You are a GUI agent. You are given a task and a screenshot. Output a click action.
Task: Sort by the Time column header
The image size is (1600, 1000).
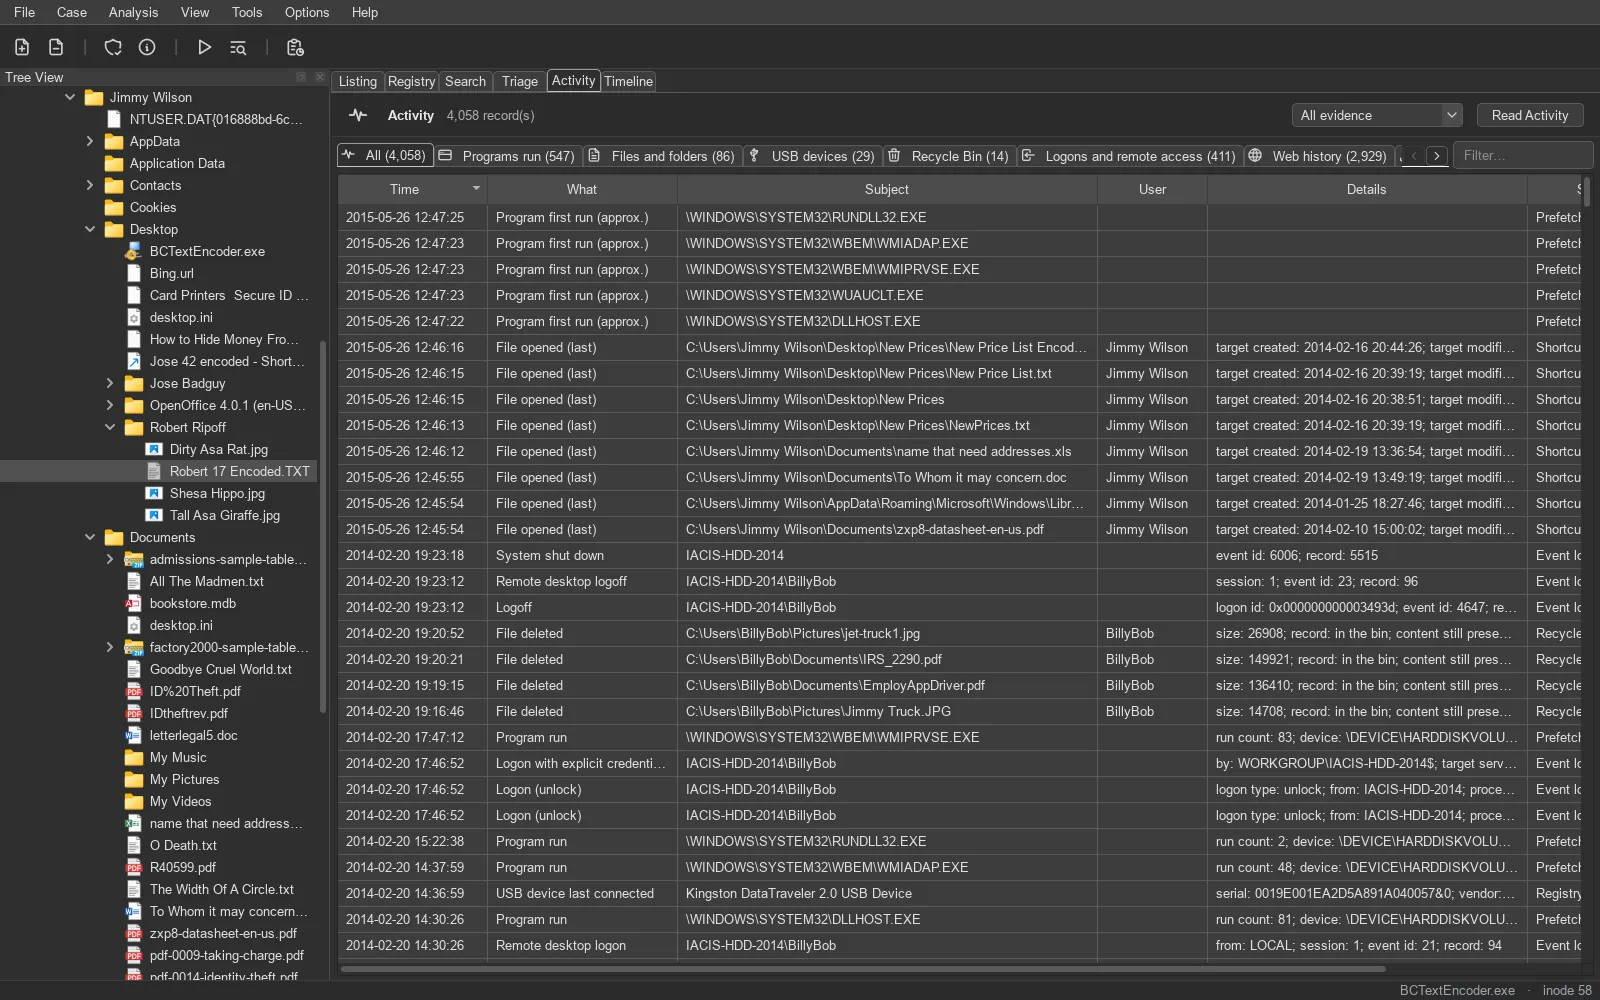(412, 189)
